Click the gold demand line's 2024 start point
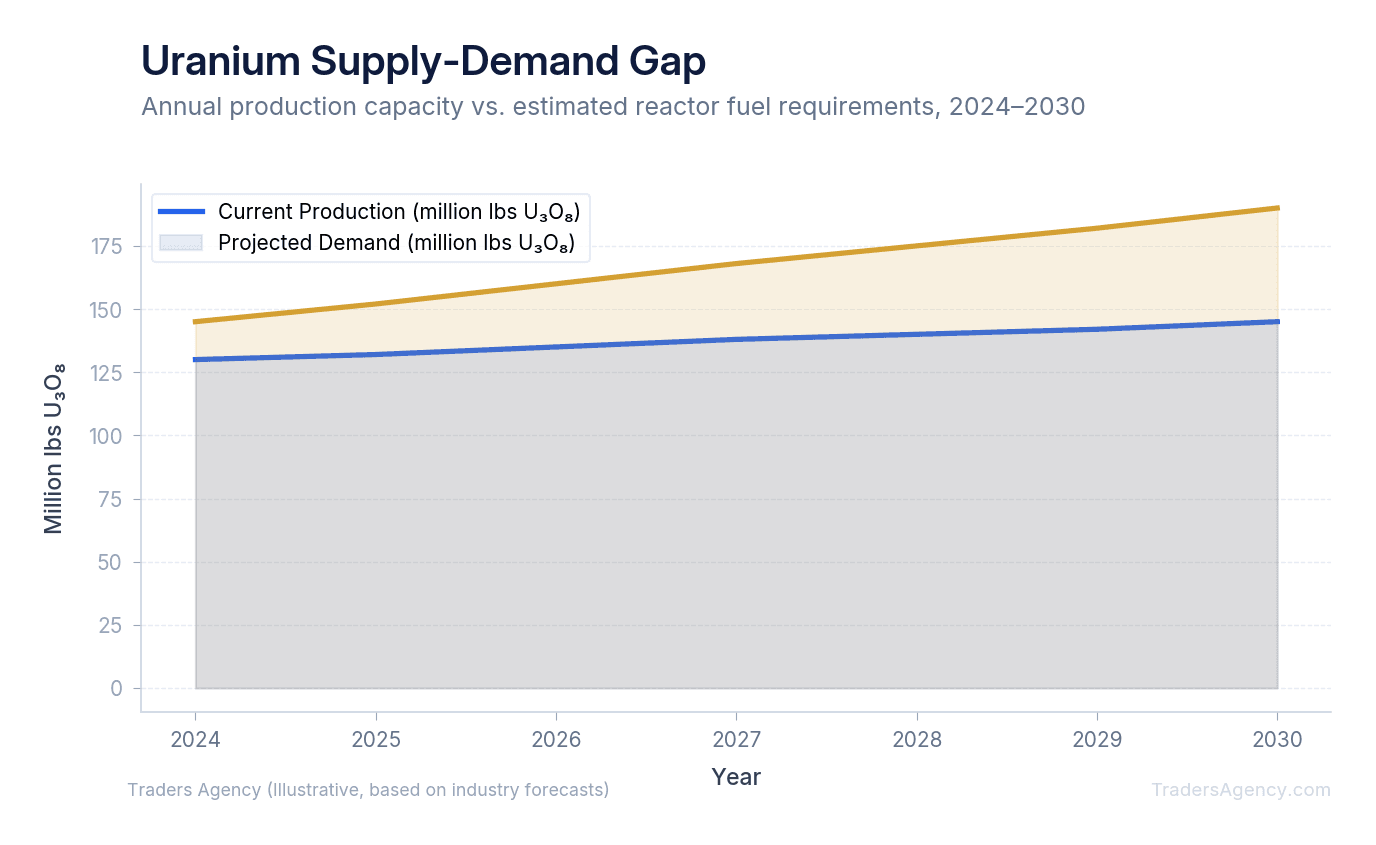 click(195, 322)
